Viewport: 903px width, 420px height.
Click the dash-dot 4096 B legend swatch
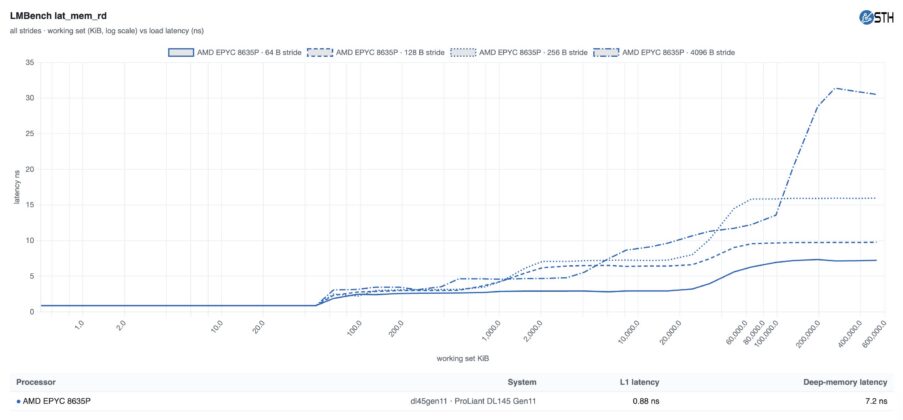(x=606, y=52)
